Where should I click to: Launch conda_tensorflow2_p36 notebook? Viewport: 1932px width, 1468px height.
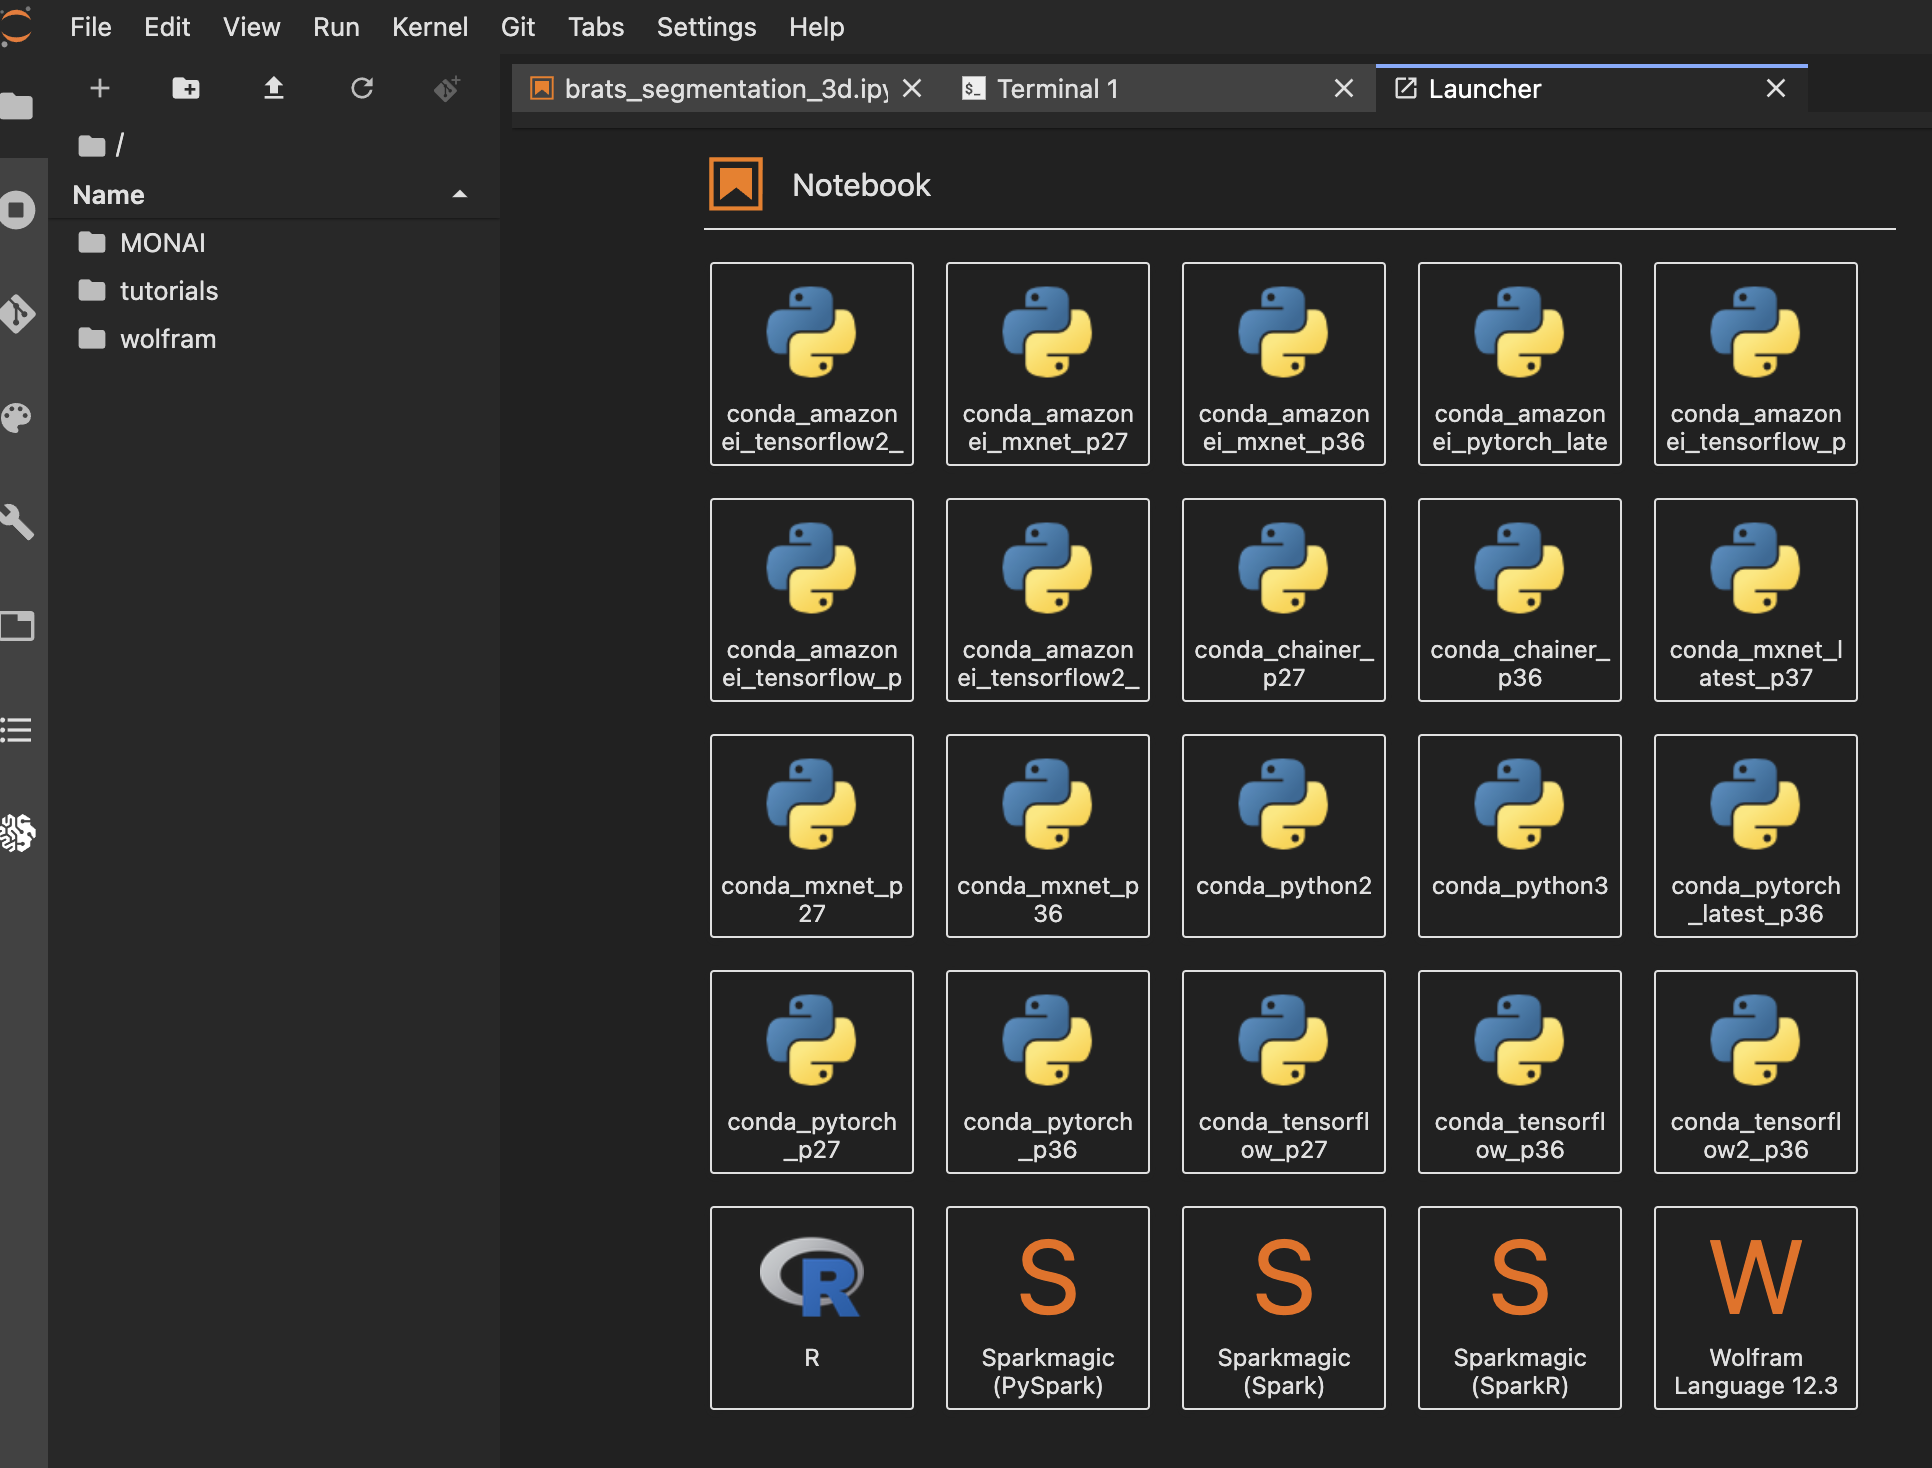click(1755, 1072)
